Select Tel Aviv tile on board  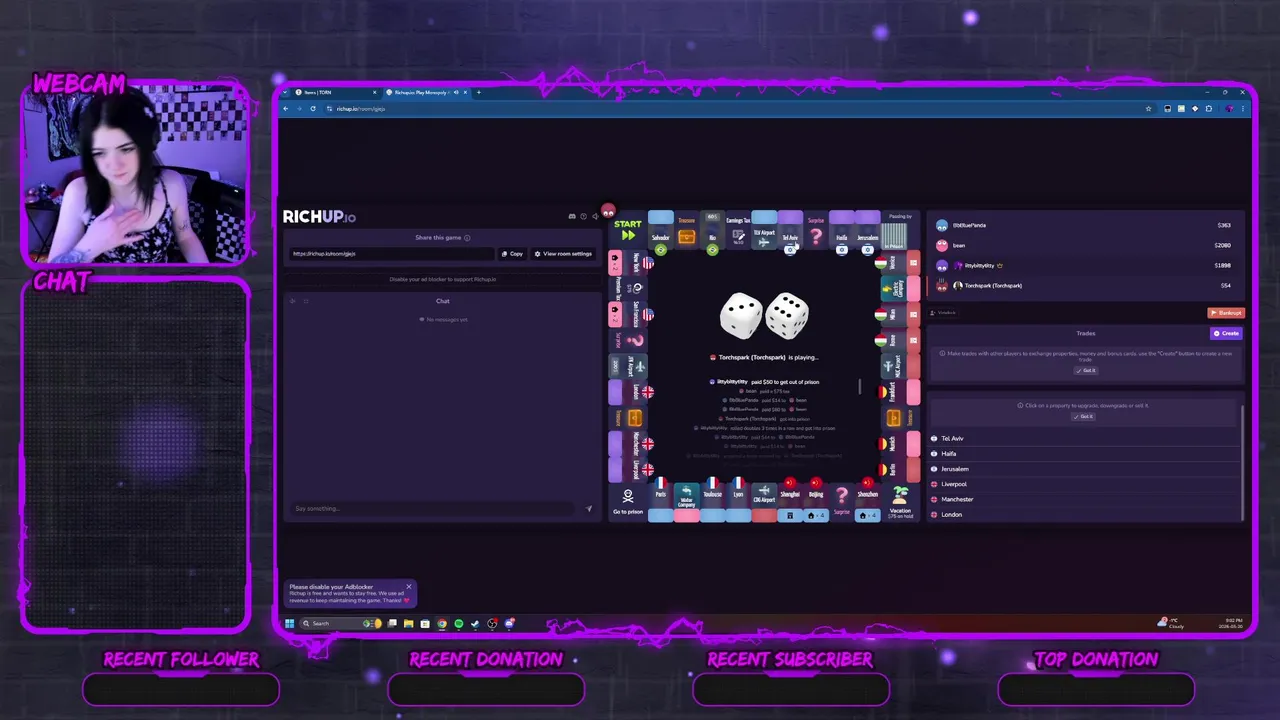tap(790, 230)
